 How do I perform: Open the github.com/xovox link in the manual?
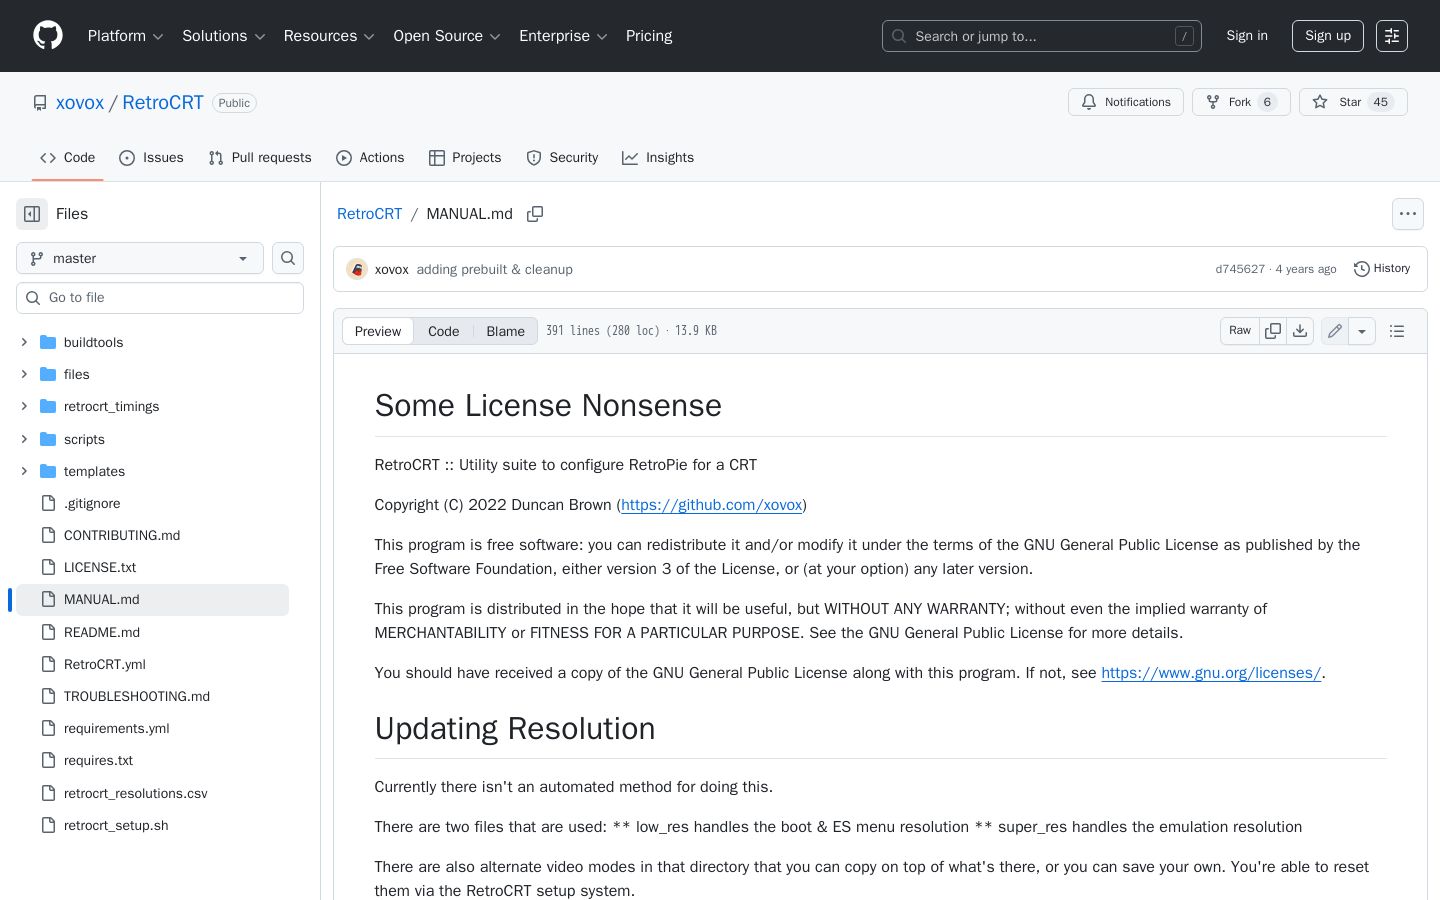711,505
